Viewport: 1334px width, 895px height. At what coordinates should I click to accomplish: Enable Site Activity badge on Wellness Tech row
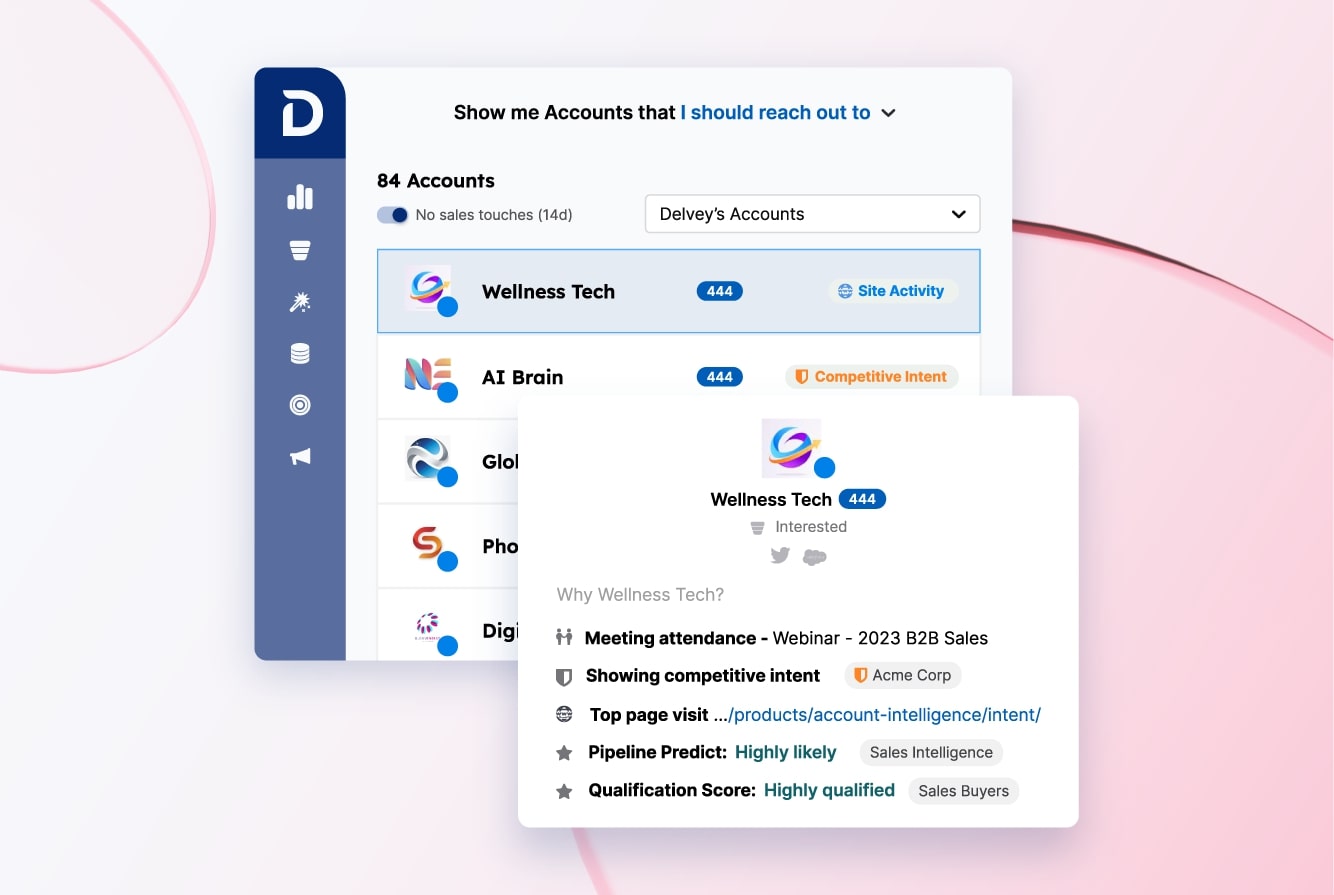pyautogui.click(x=892, y=291)
